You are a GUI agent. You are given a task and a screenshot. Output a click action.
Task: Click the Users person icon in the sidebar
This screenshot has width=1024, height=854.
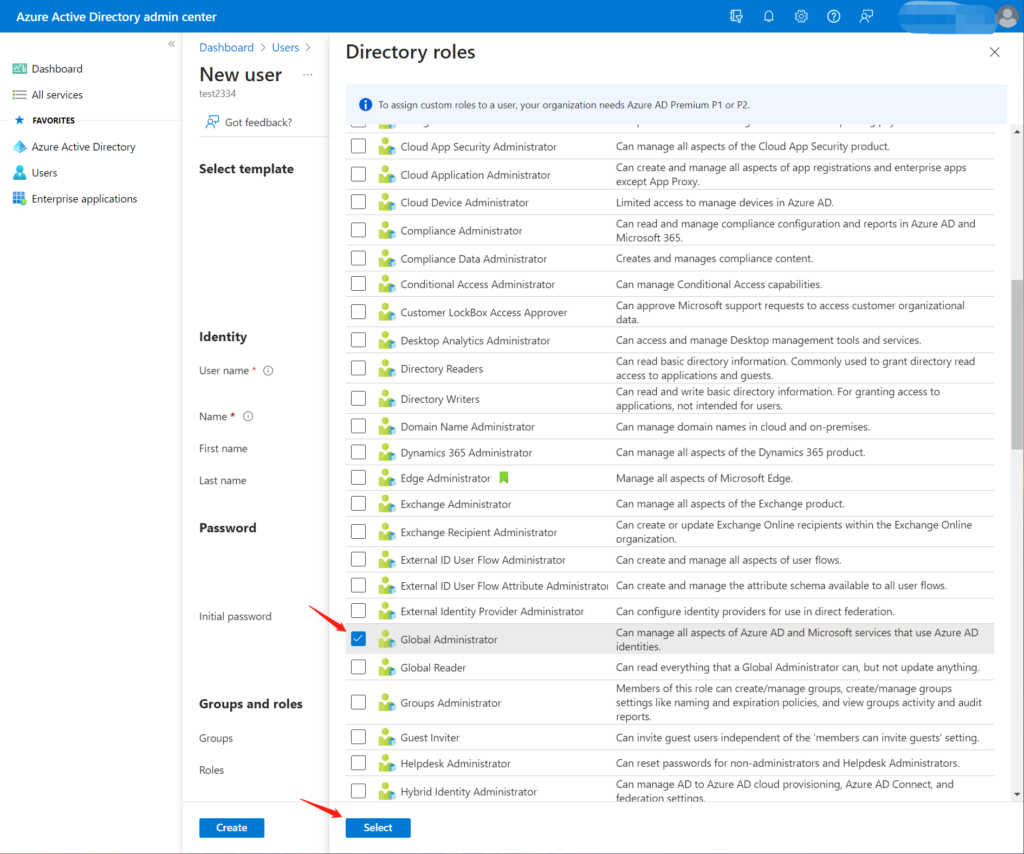click(20, 173)
